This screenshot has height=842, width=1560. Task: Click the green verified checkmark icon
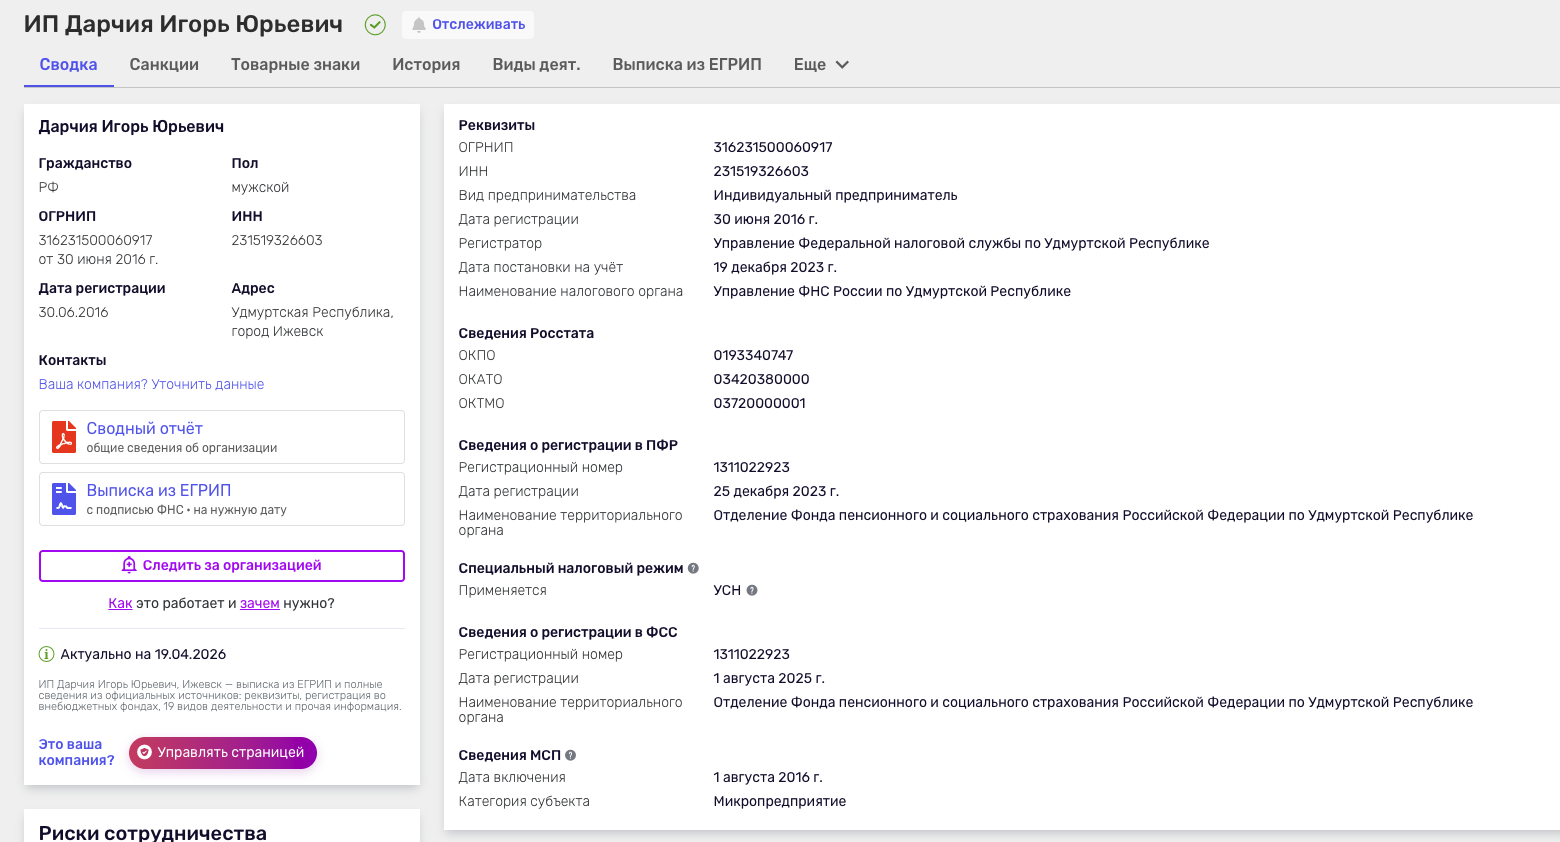(x=375, y=25)
